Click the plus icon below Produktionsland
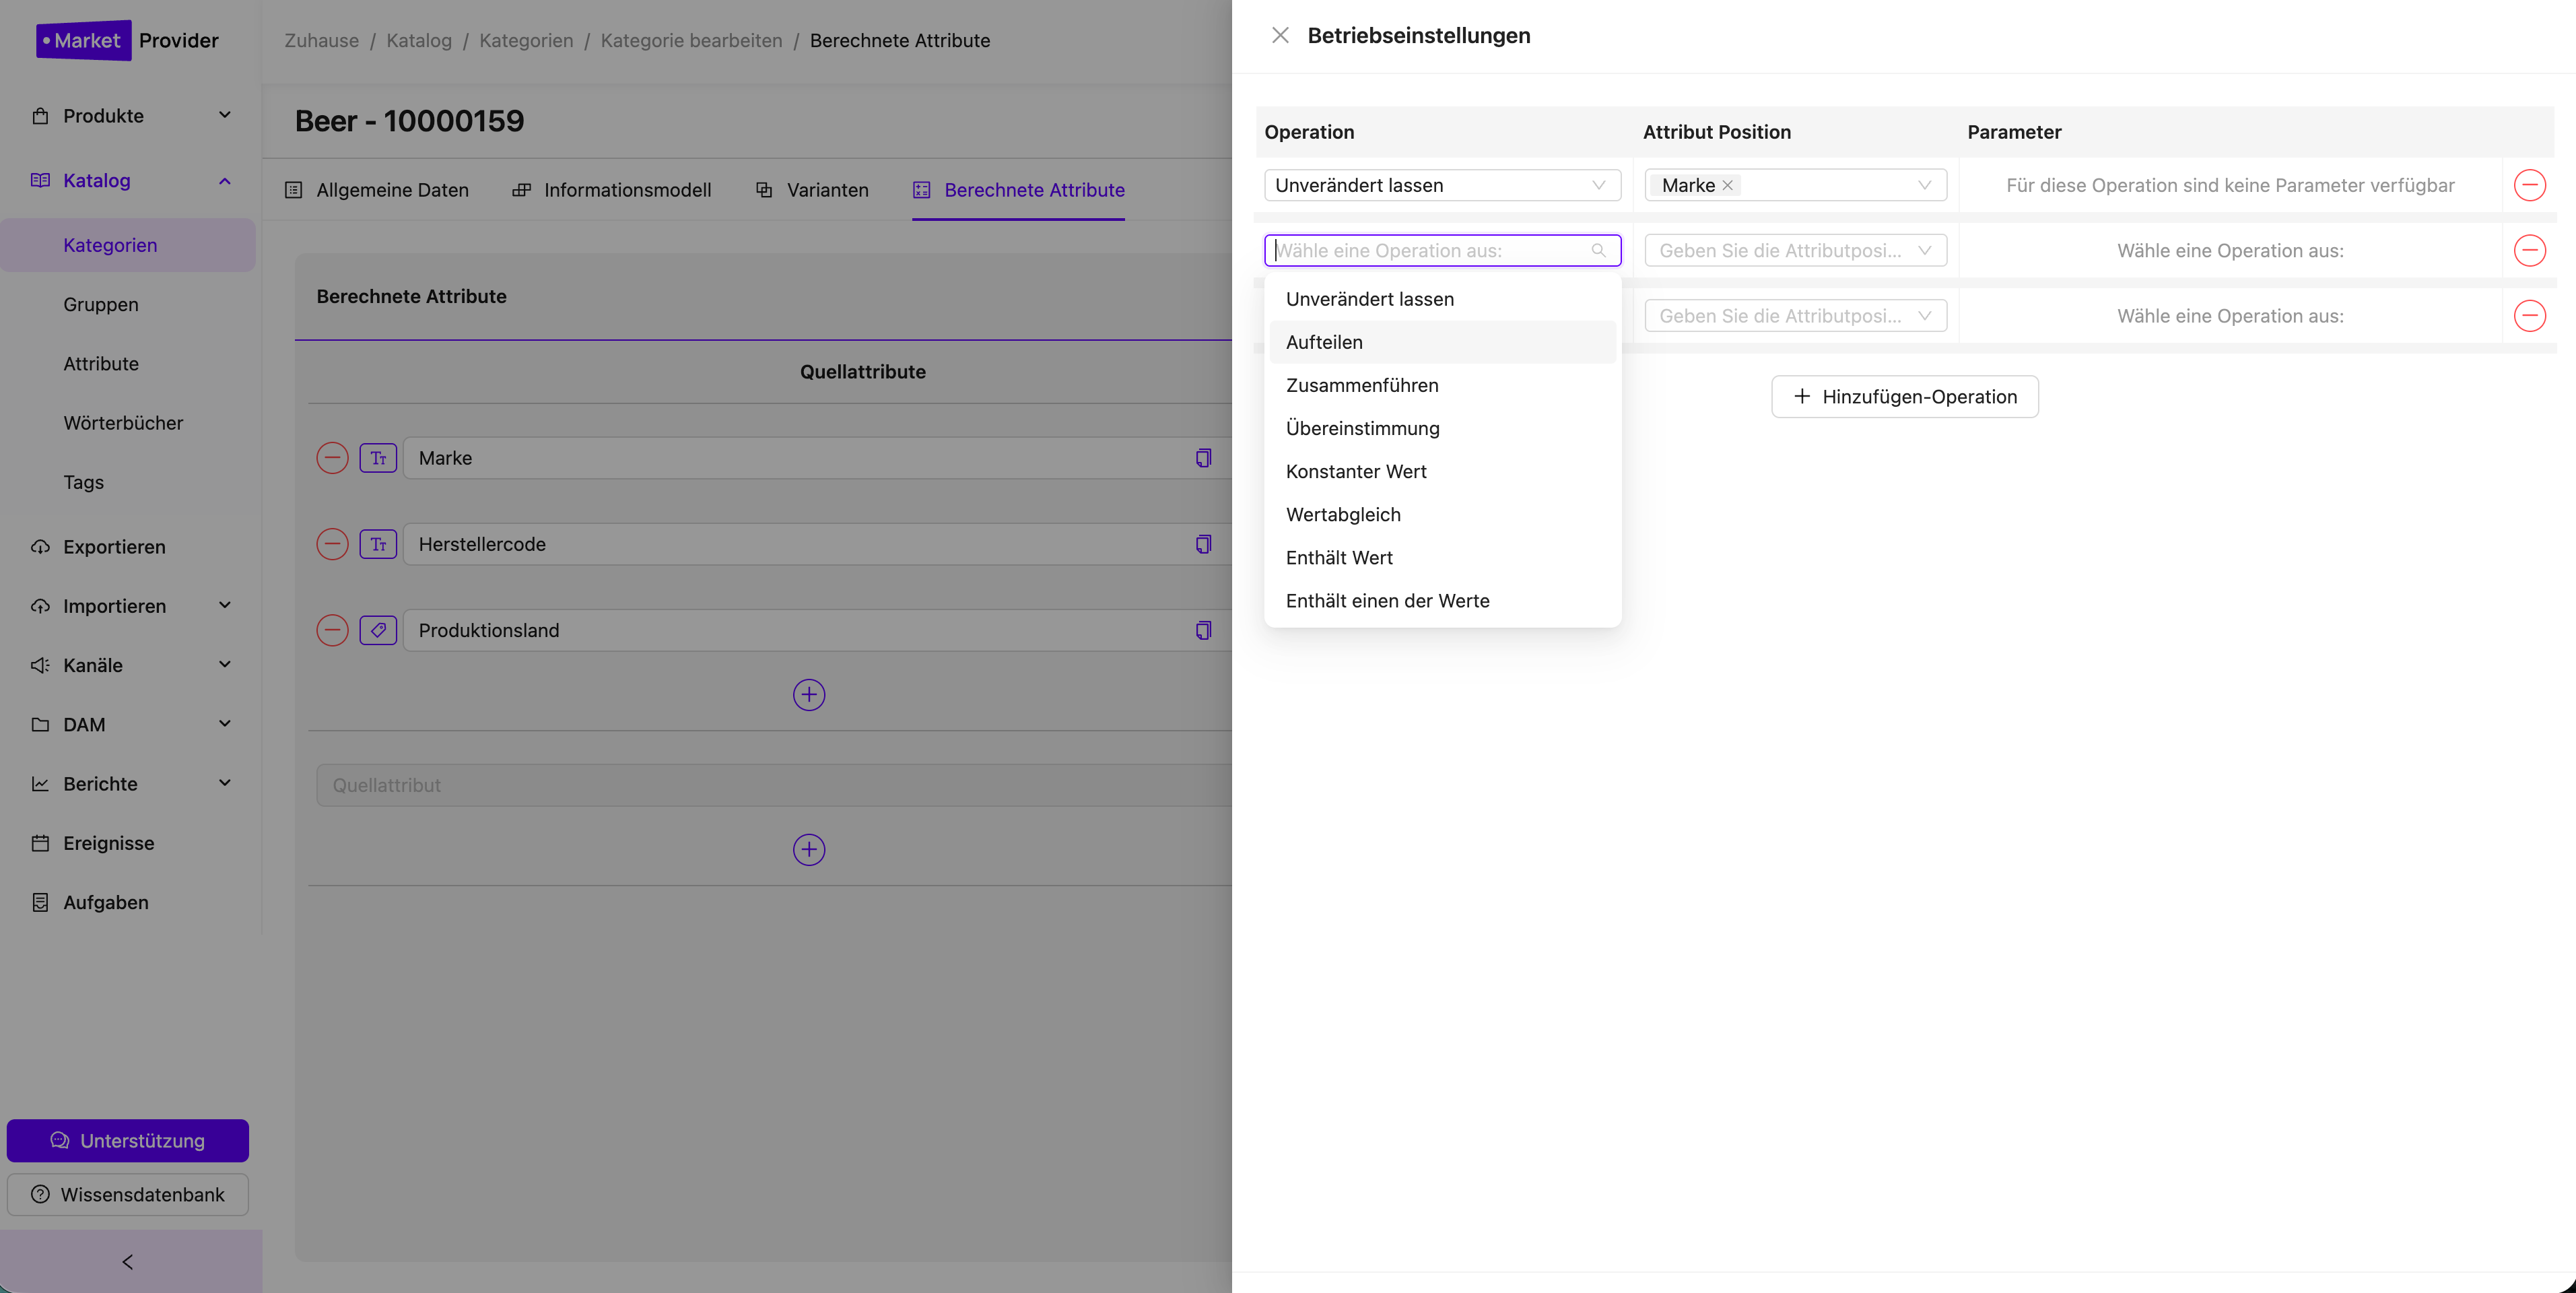This screenshot has height=1293, width=2576. pyautogui.click(x=809, y=694)
